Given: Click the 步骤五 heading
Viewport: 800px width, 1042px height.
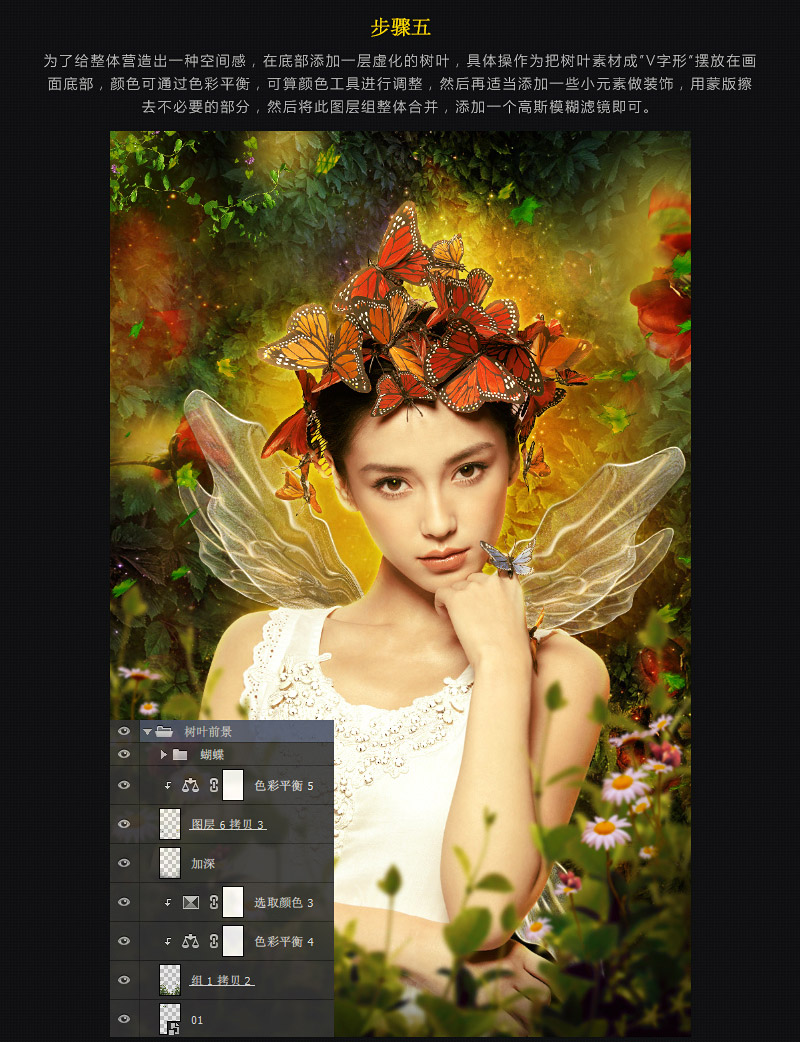Looking at the screenshot, I should coord(401,27).
